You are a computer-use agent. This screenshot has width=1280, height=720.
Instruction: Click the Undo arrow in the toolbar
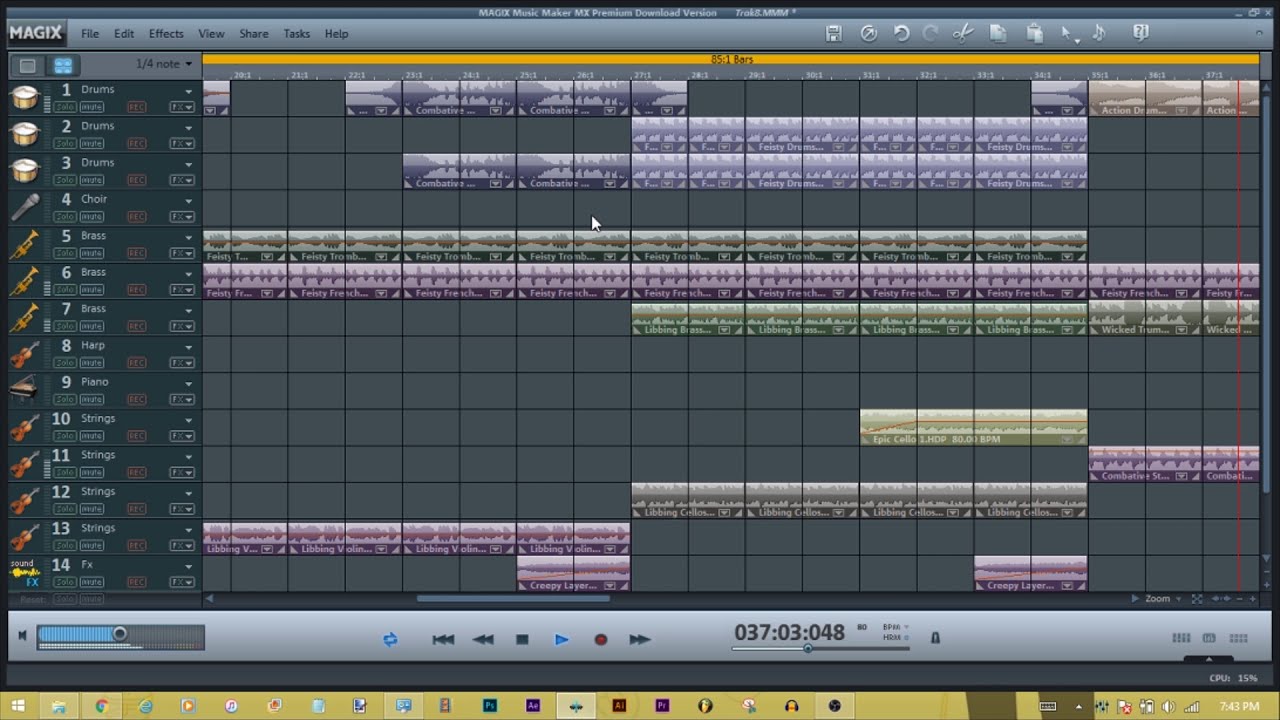901,33
